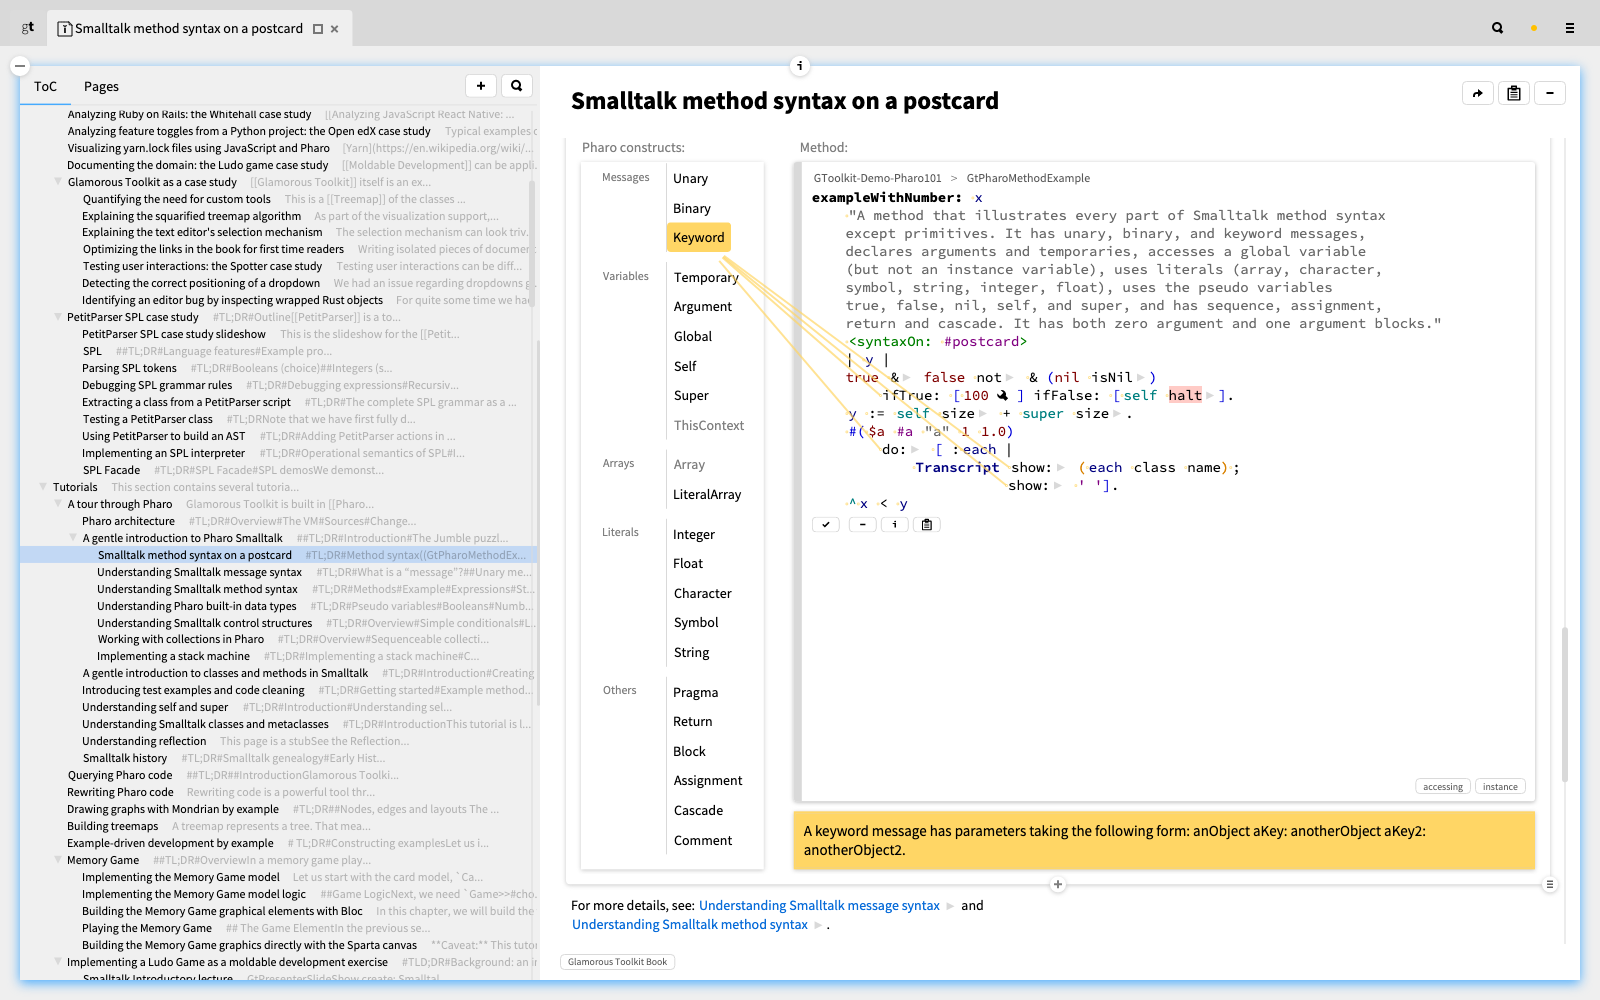This screenshot has width=1600, height=1000.
Task: Toggle the Cascade construct
Action: [698, 811]
